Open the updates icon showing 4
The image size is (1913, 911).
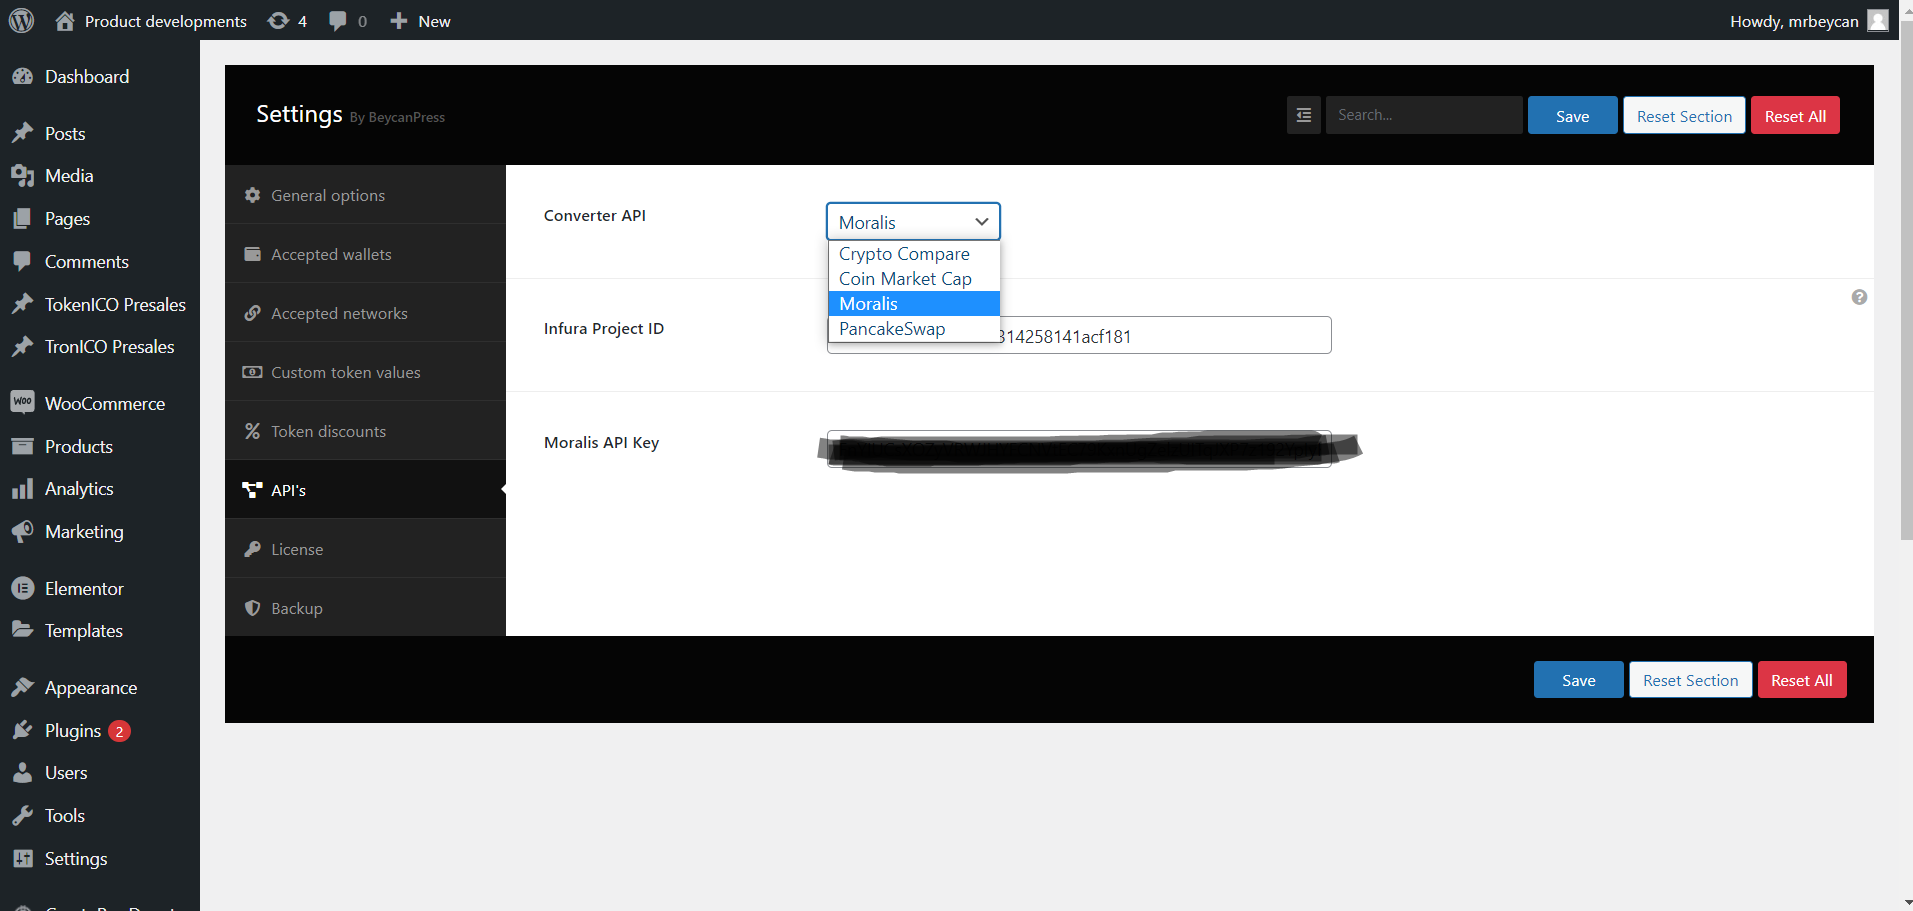coord(278,21)
